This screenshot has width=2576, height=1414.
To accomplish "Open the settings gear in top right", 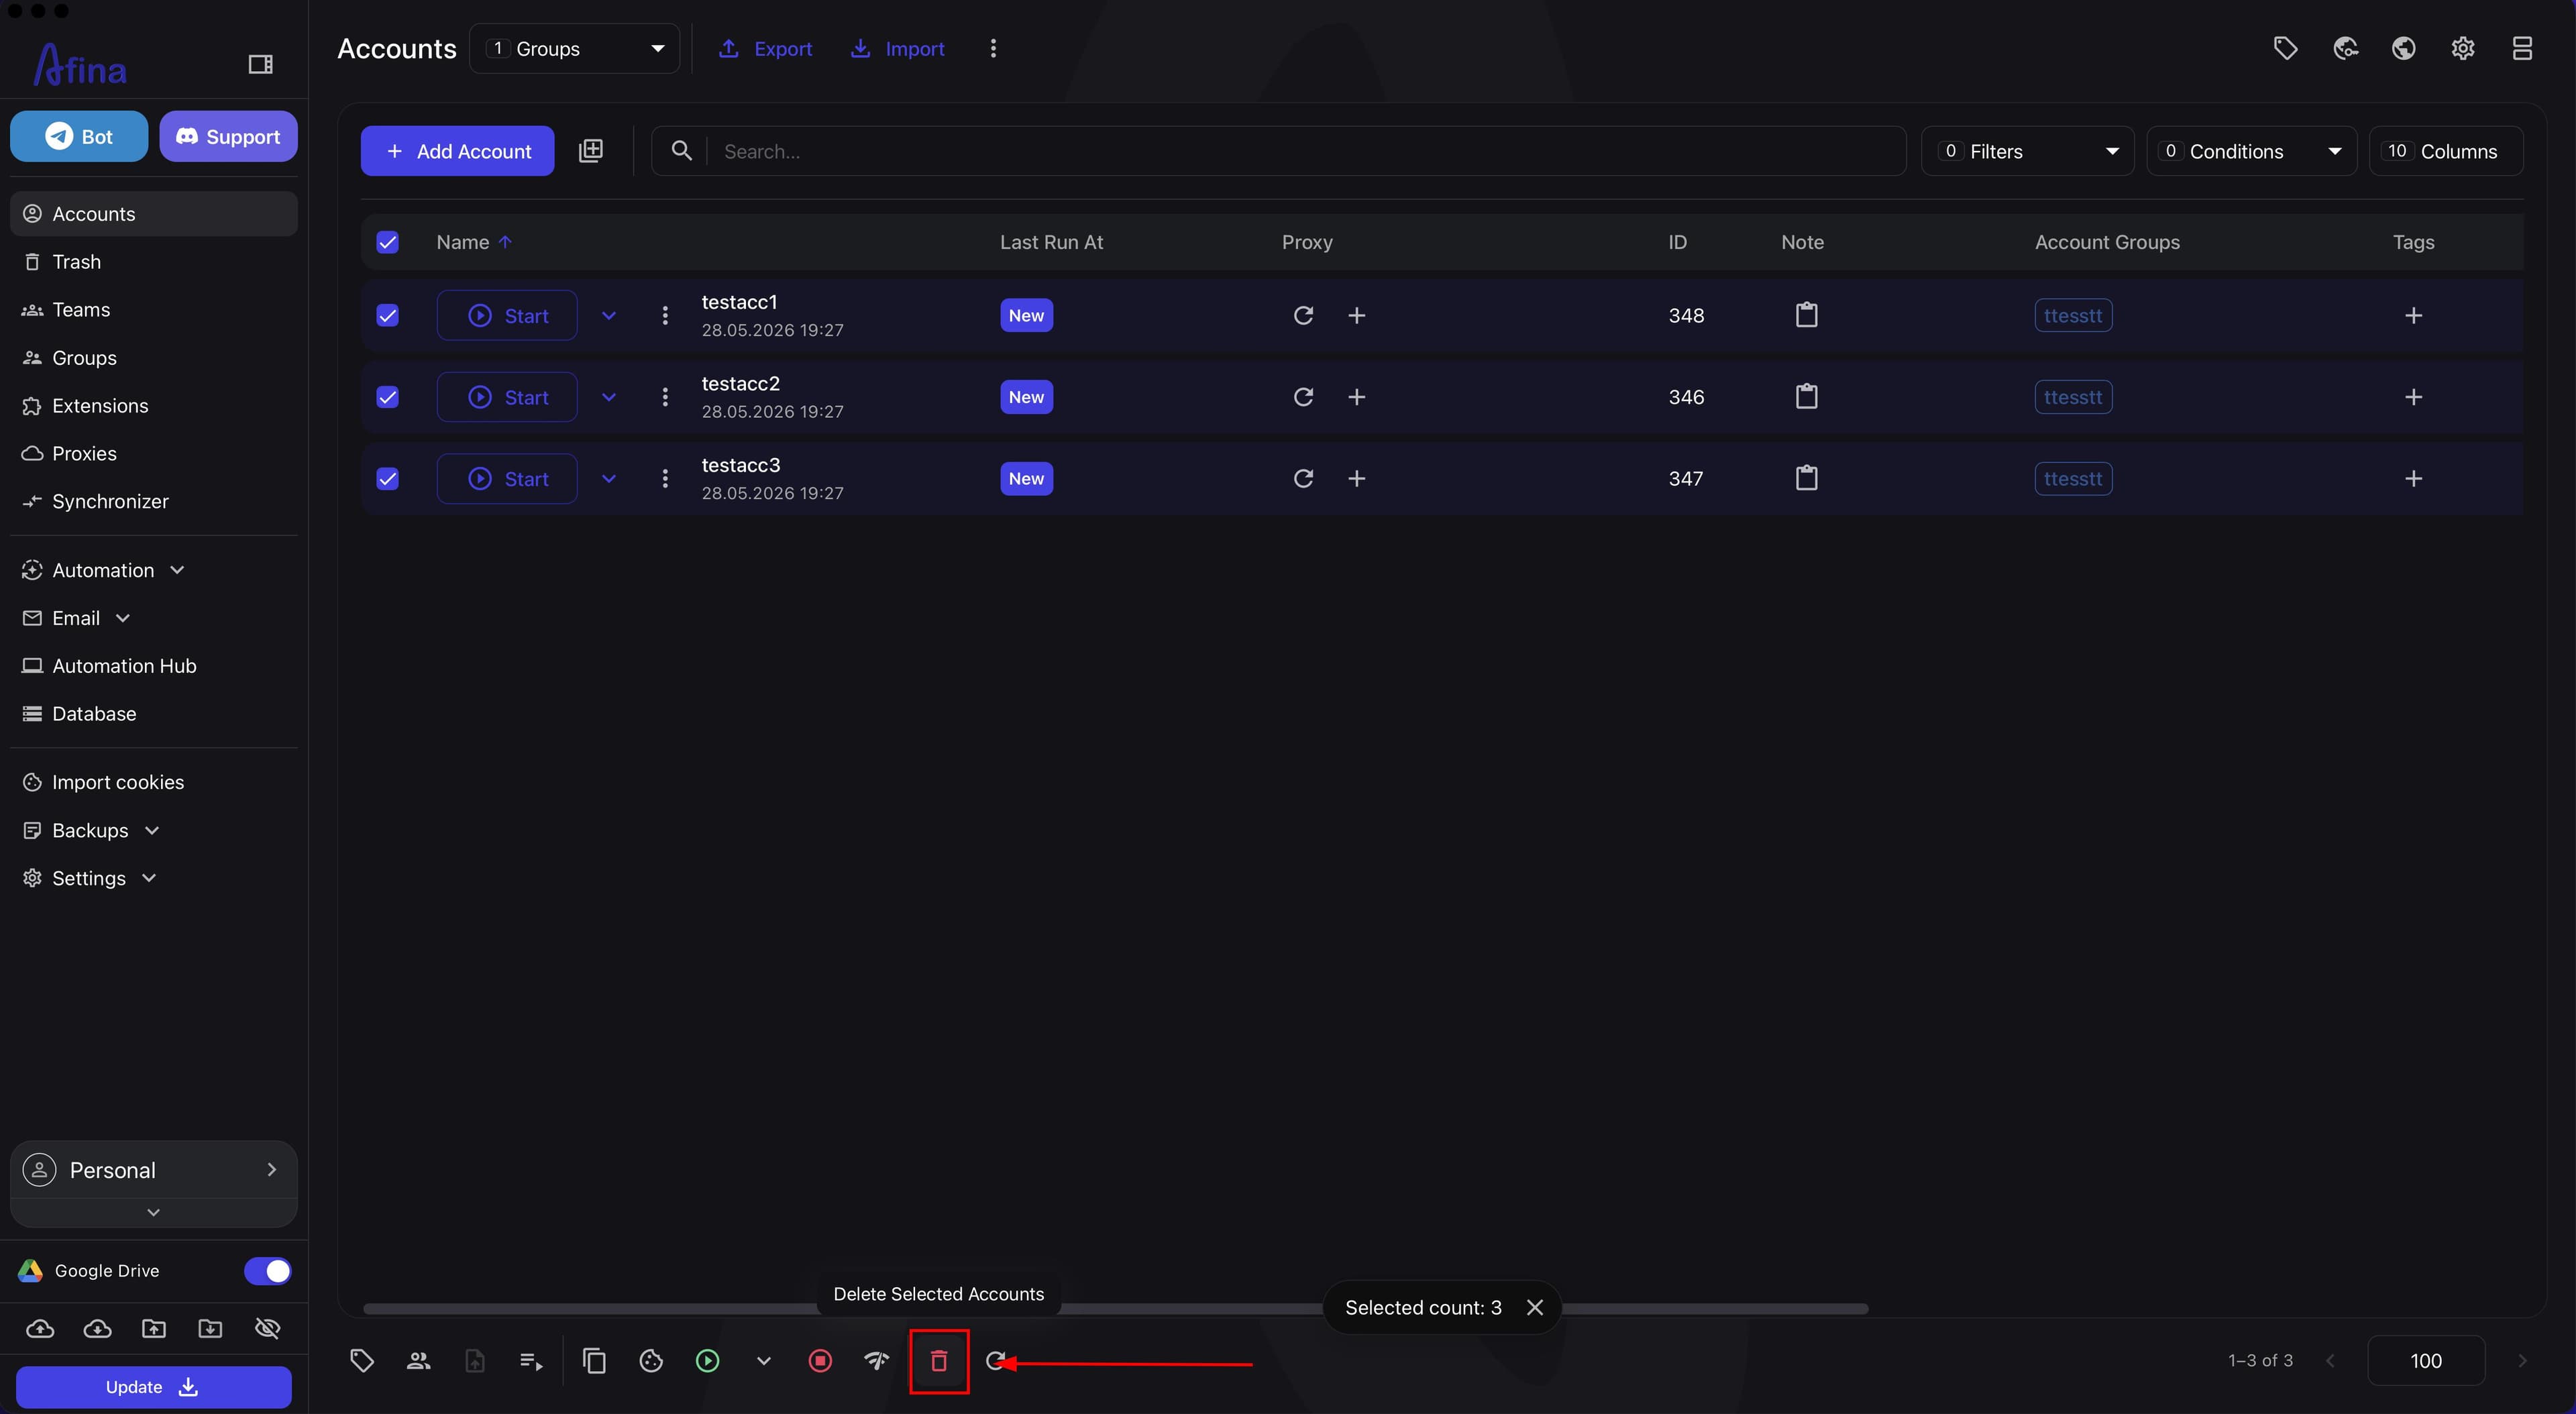I will pyautogui.click(x=2463, y=48).
